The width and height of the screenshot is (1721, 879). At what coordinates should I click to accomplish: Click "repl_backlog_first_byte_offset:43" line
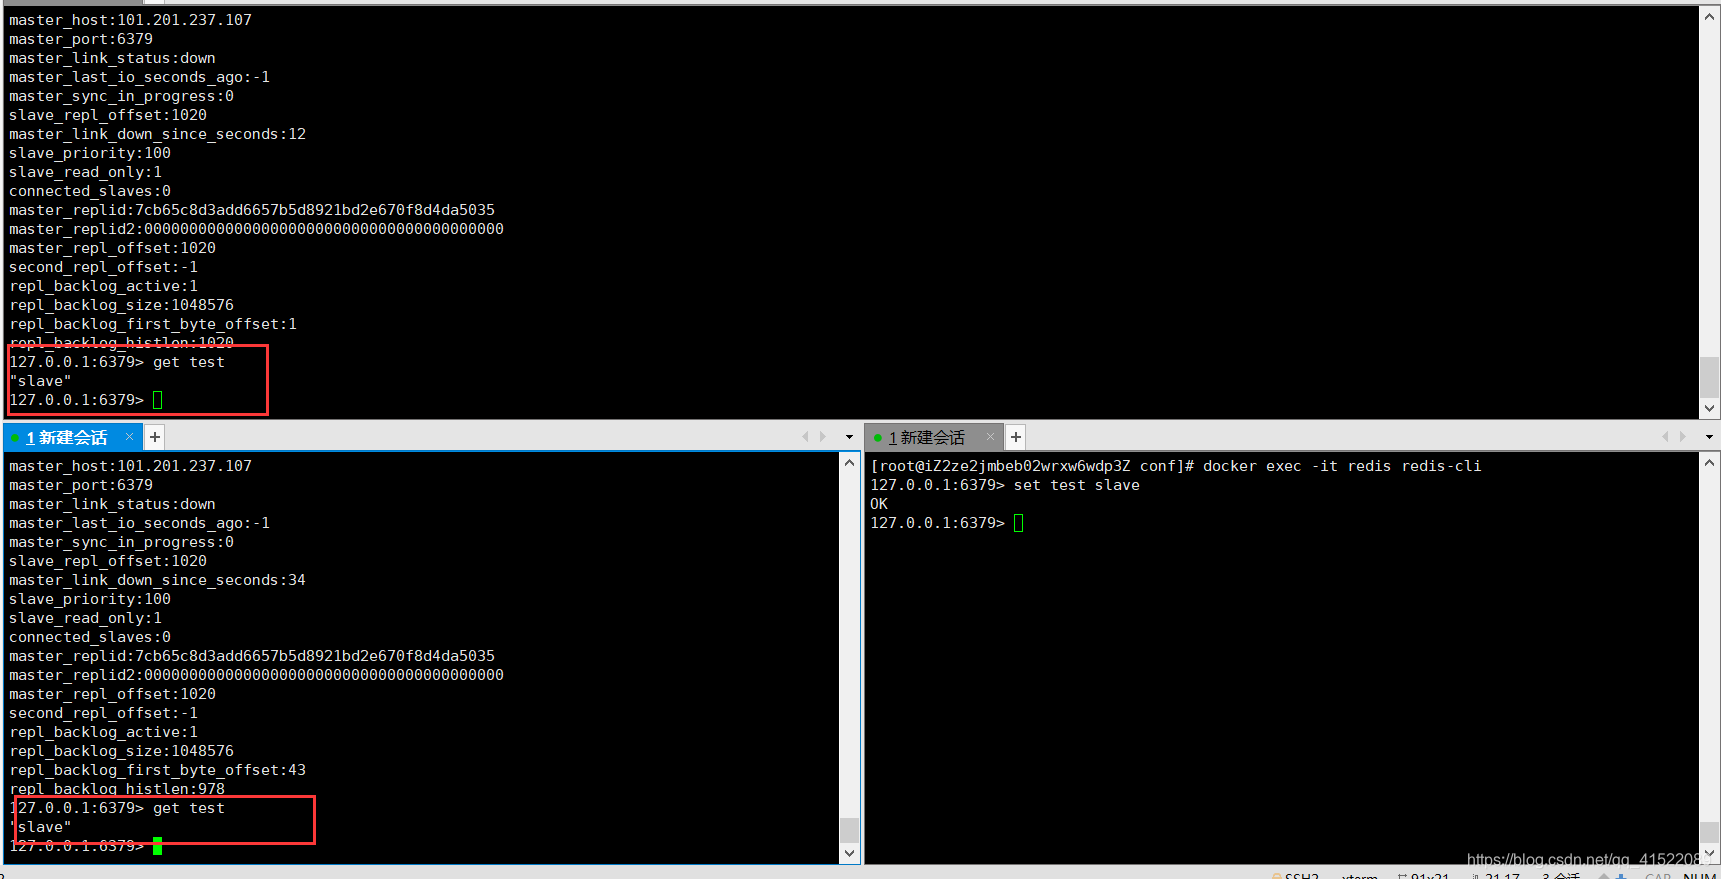(x=157, y=770)
